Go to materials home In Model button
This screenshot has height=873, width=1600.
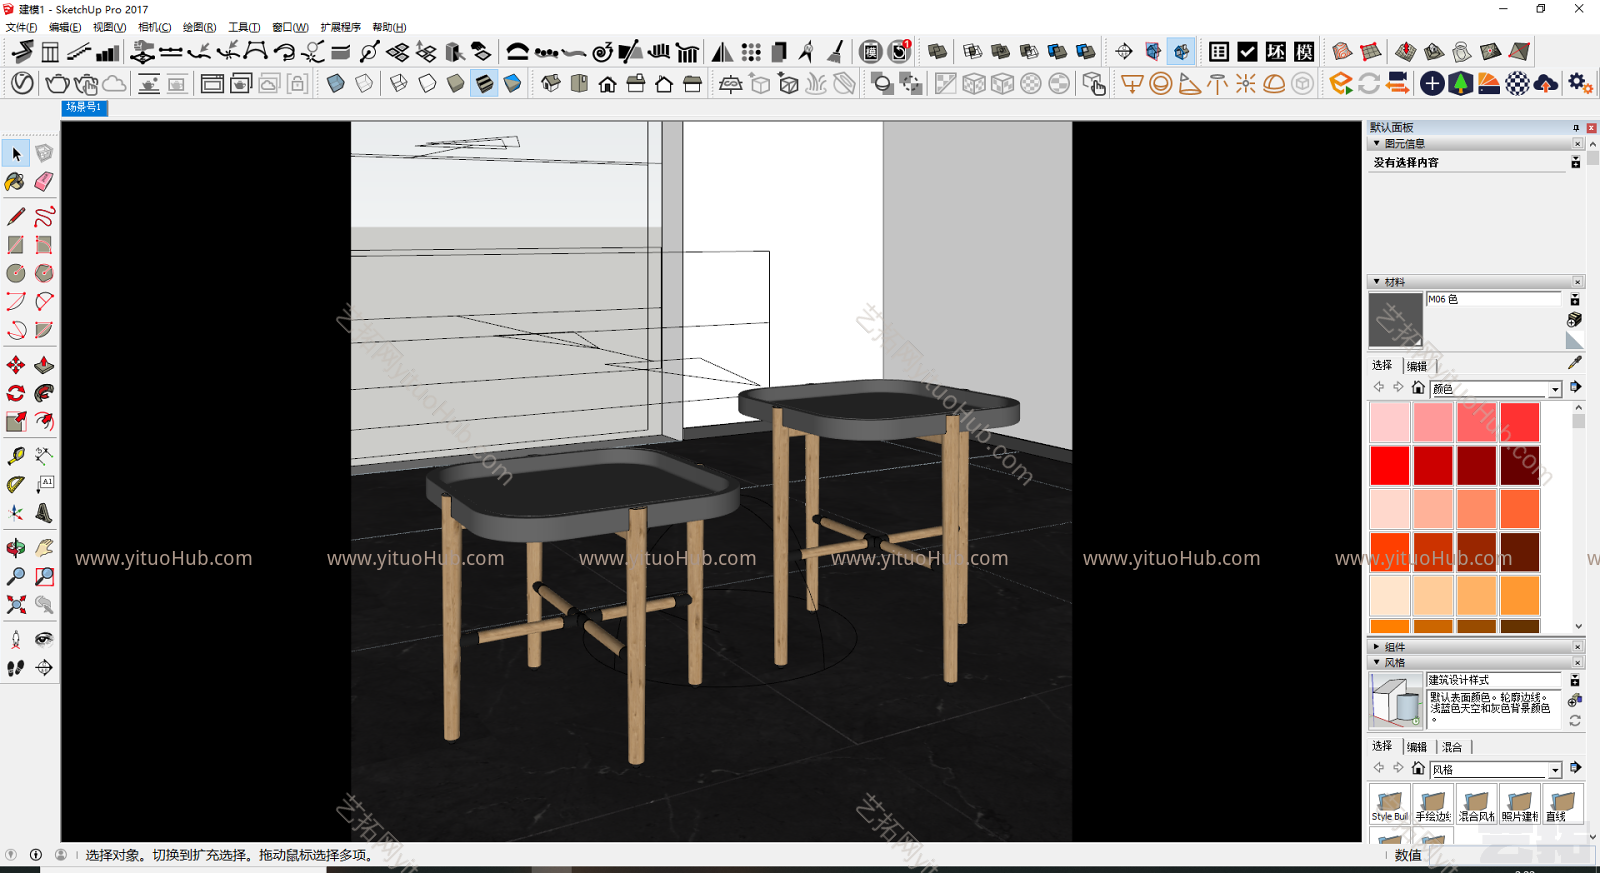click(1418, 388)
